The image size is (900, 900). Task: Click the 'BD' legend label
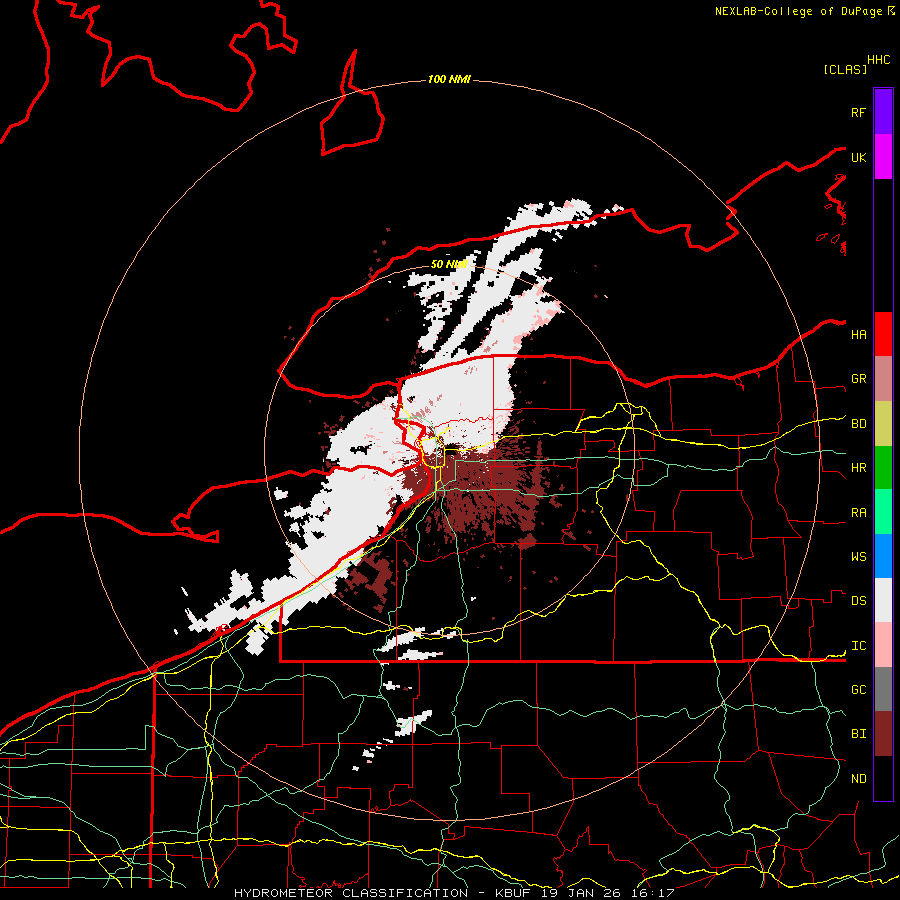pos(859,424)
